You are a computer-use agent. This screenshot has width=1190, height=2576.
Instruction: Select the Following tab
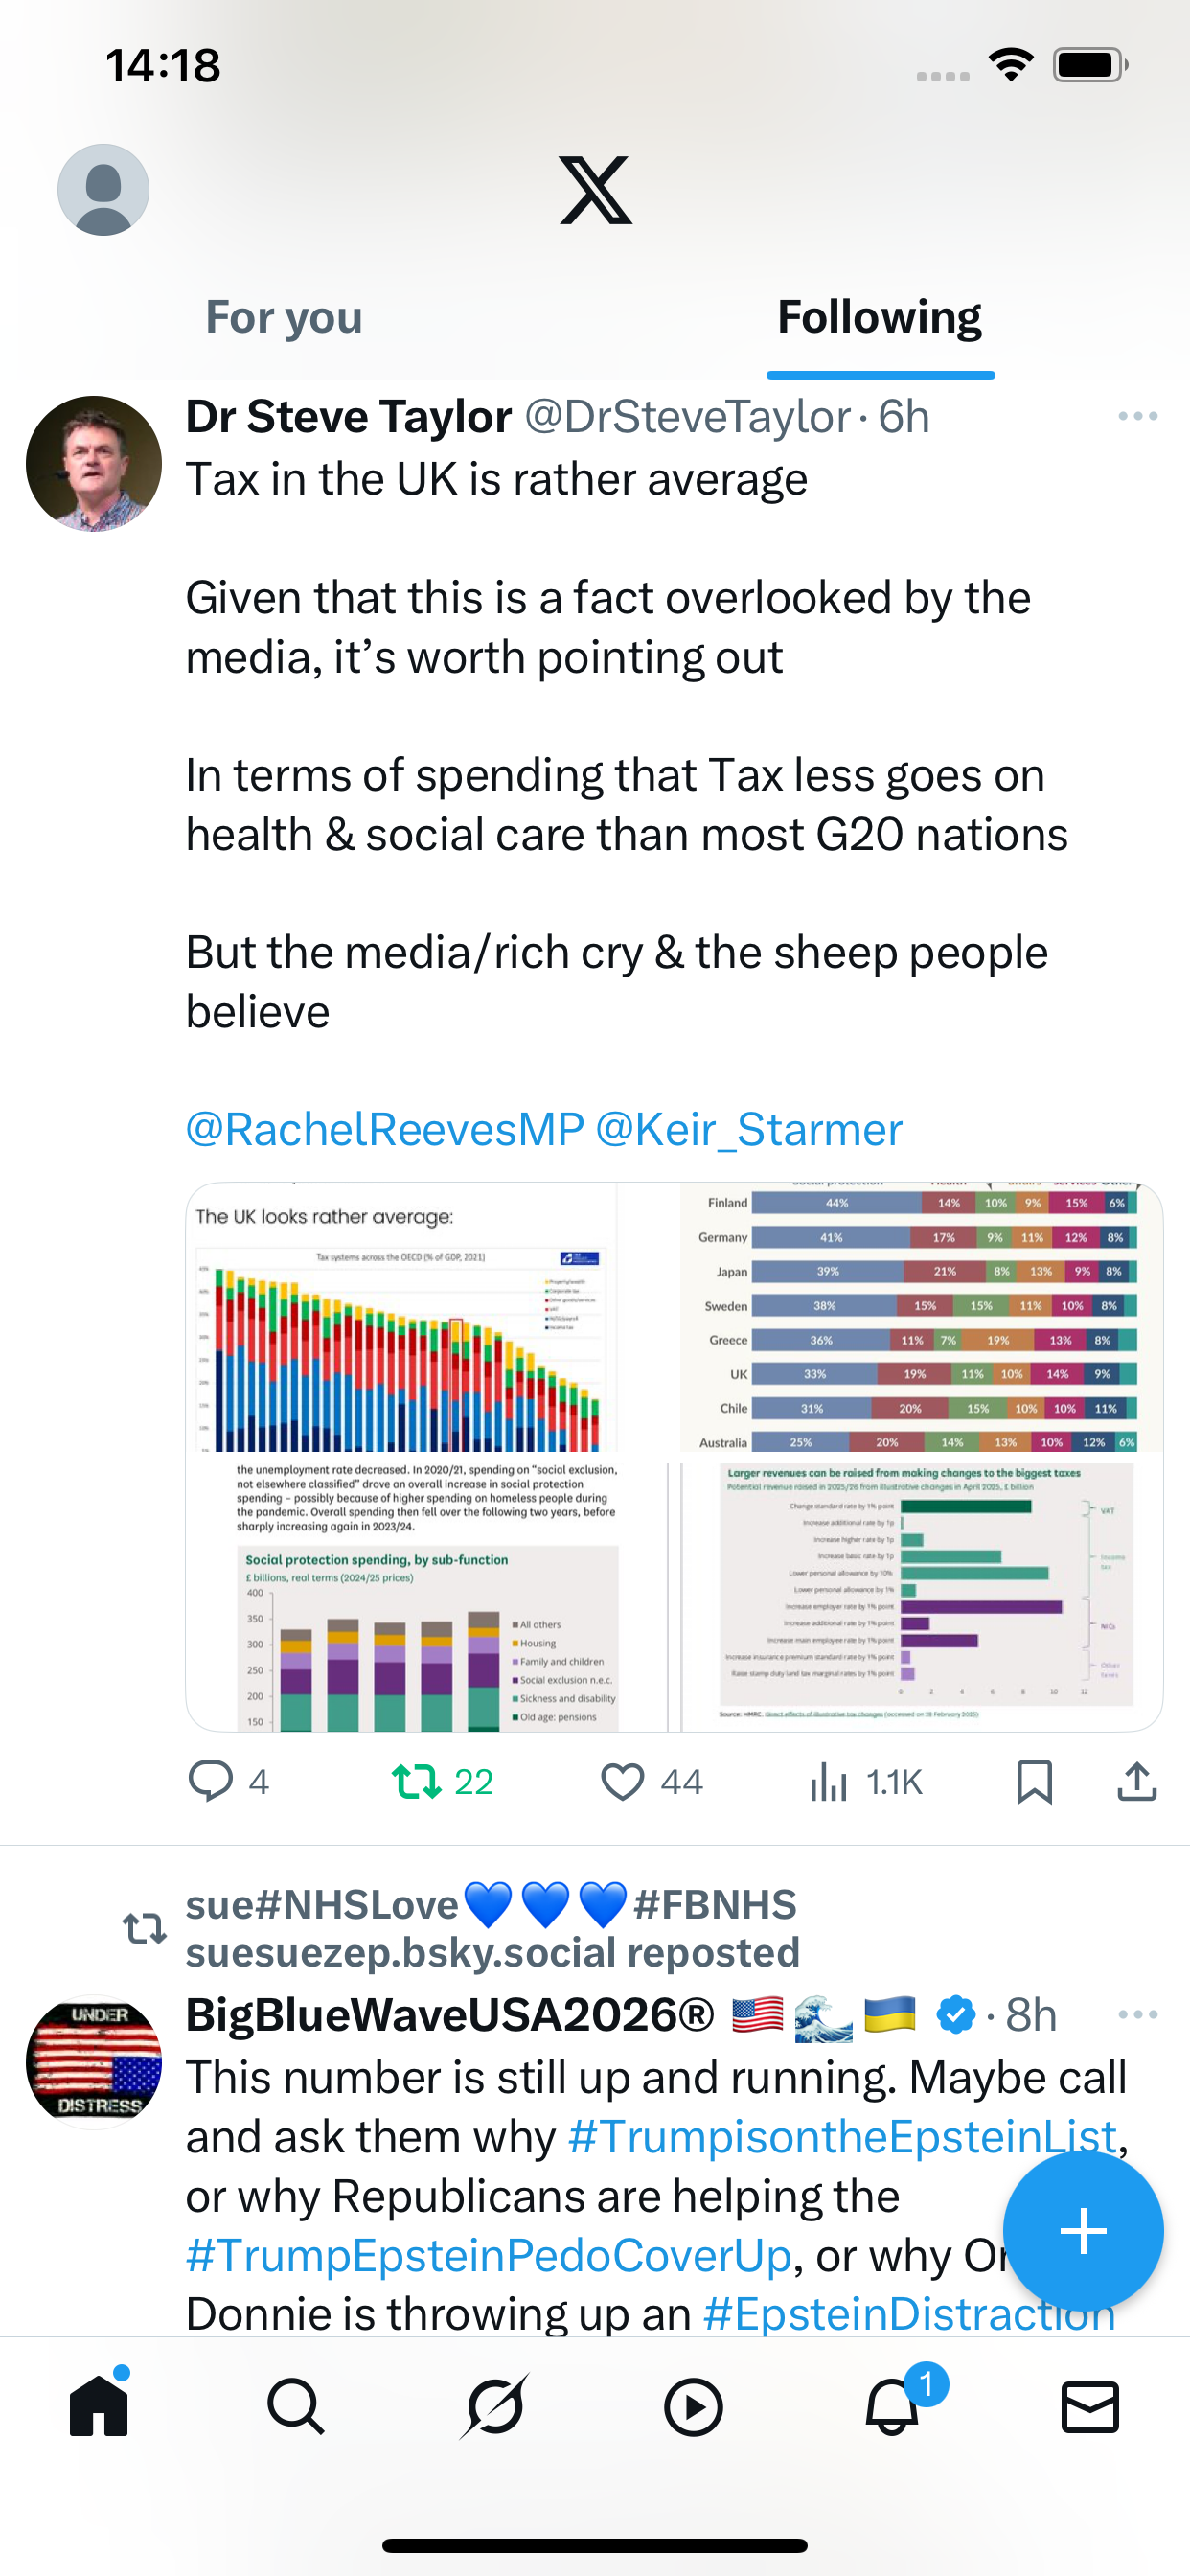click(879, 318)
